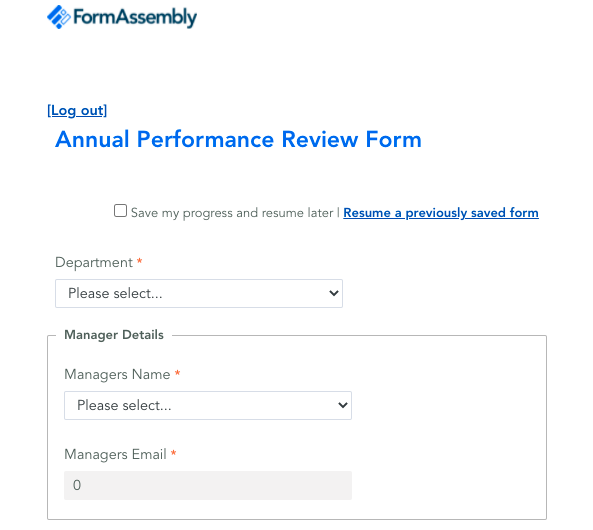
Task: Select the Annual Performance Review Form heading
Action: tap(238, 139)
